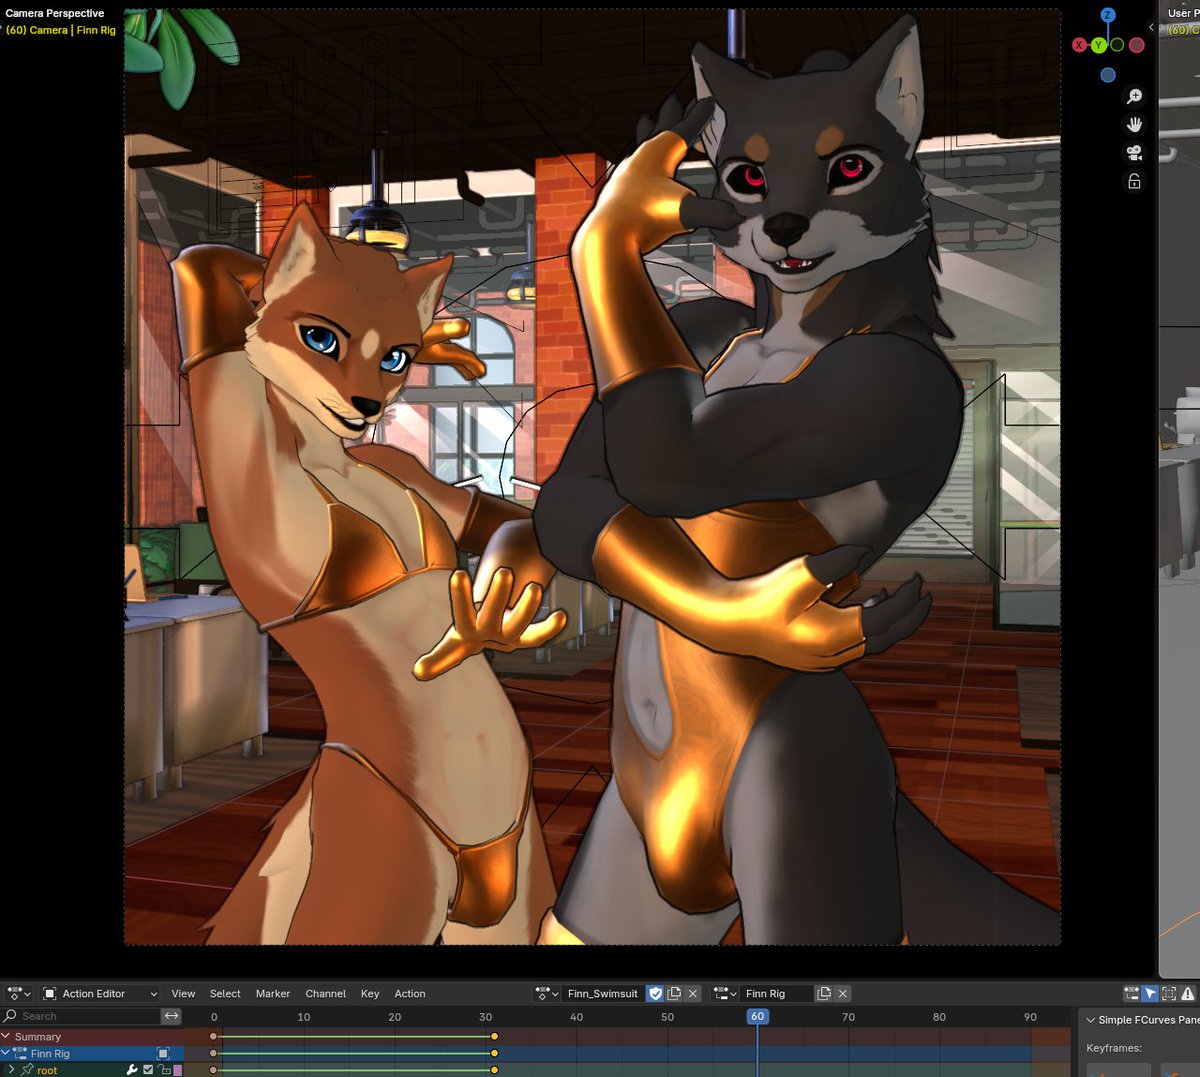This screenshot has width=1200, height=1077.
Task: Click the invert filter arrows button
Action: (x=172, y=1016)
